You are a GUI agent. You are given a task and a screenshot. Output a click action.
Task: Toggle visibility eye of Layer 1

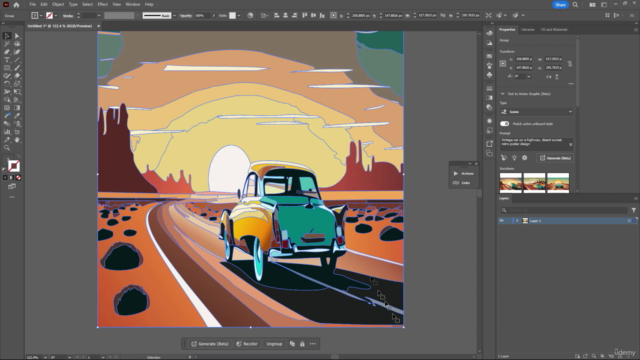[x=502, y=221]
